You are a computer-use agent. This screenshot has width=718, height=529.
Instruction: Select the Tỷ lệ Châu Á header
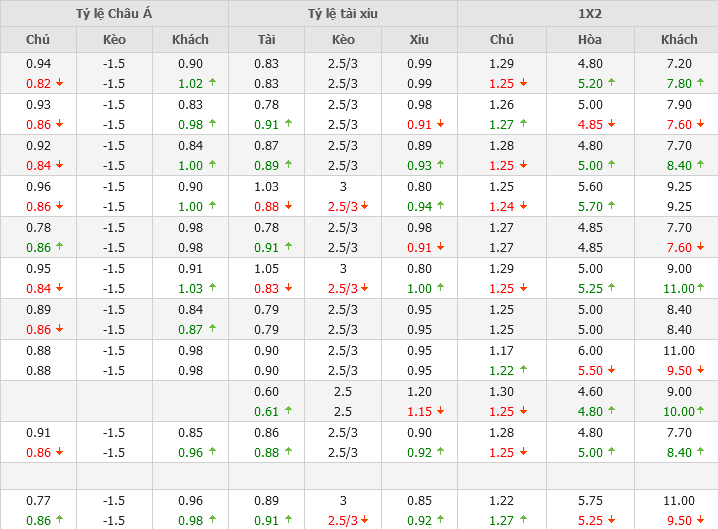click(x=114, y=14)
